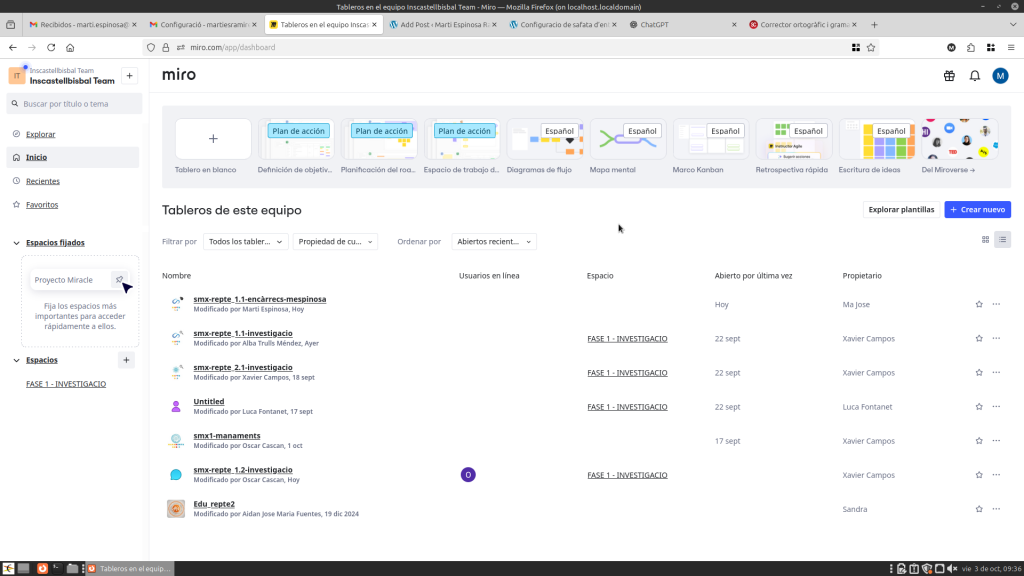
Task: Expand the Propiedad de cualquiera dropdown
Action: (335, 241)
